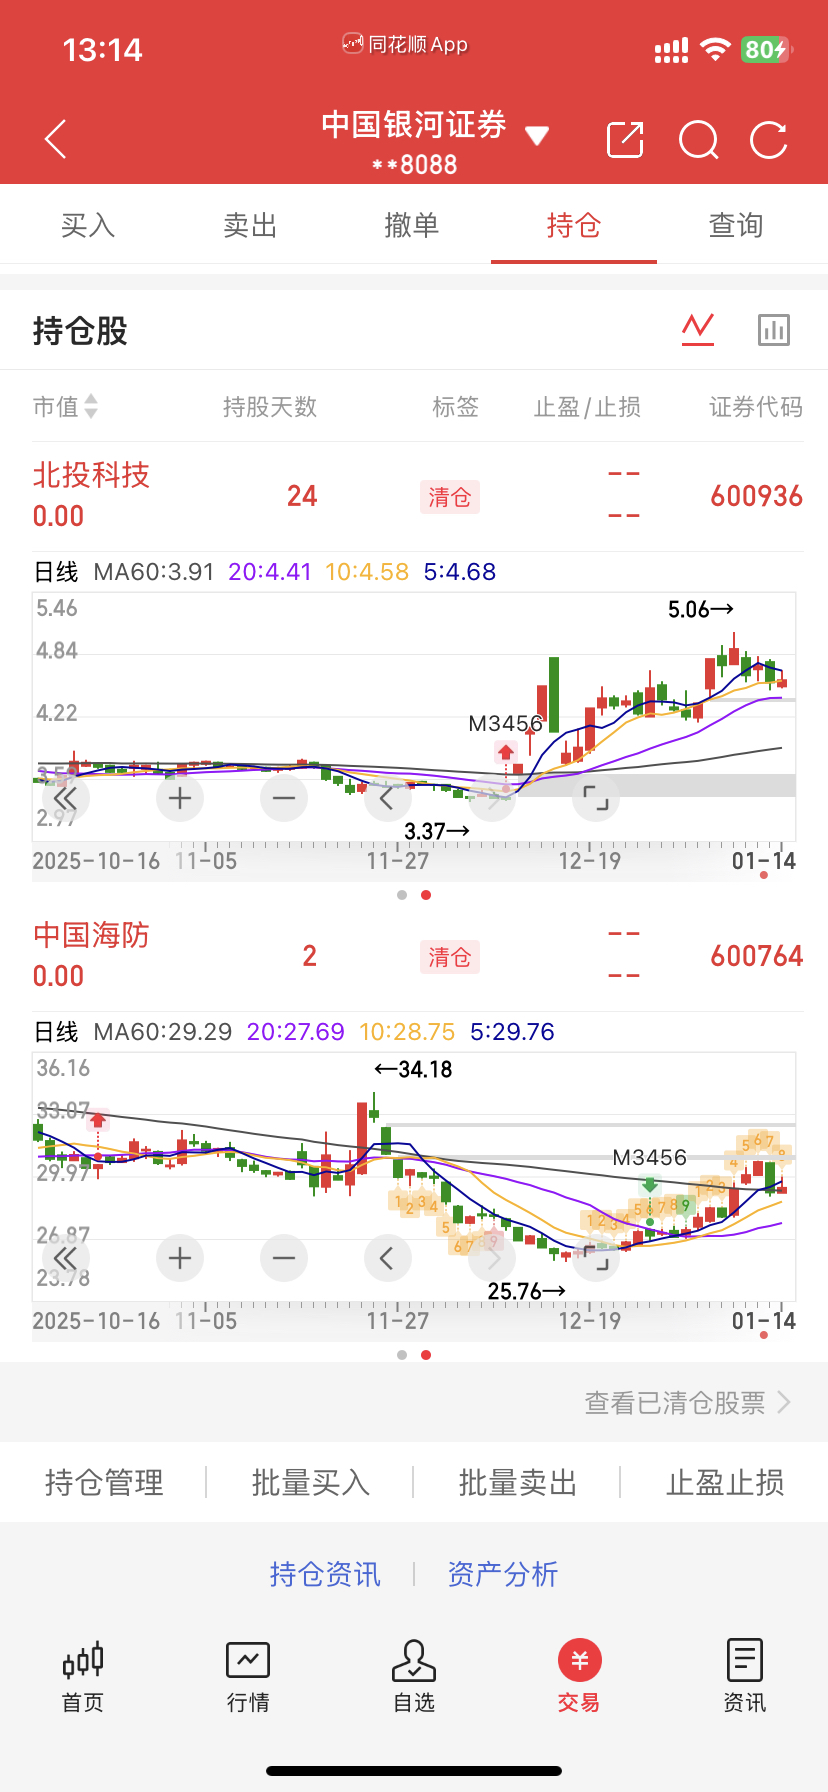Open the 持仓资讯 link
Viewport: 828px width, 1792px height.
pyautogui.click(x=325, y=1574)
